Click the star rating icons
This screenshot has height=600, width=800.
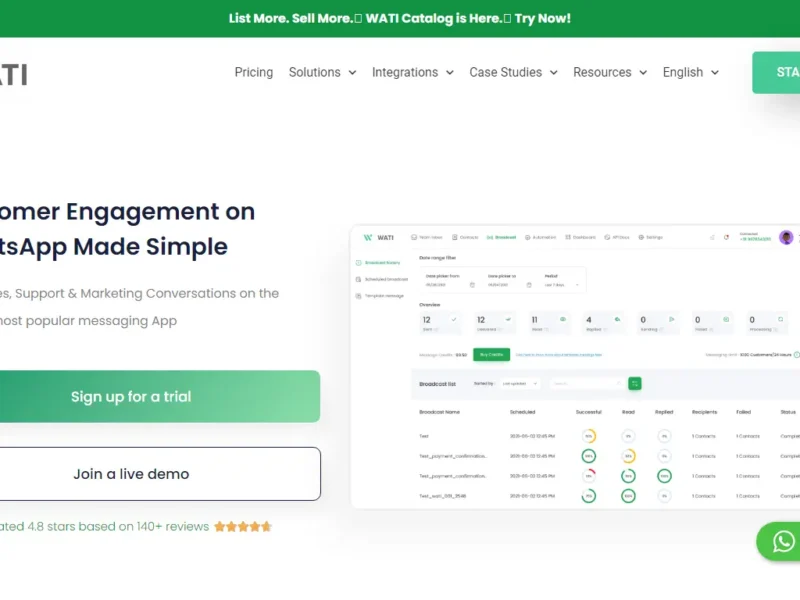pos(242,526)
